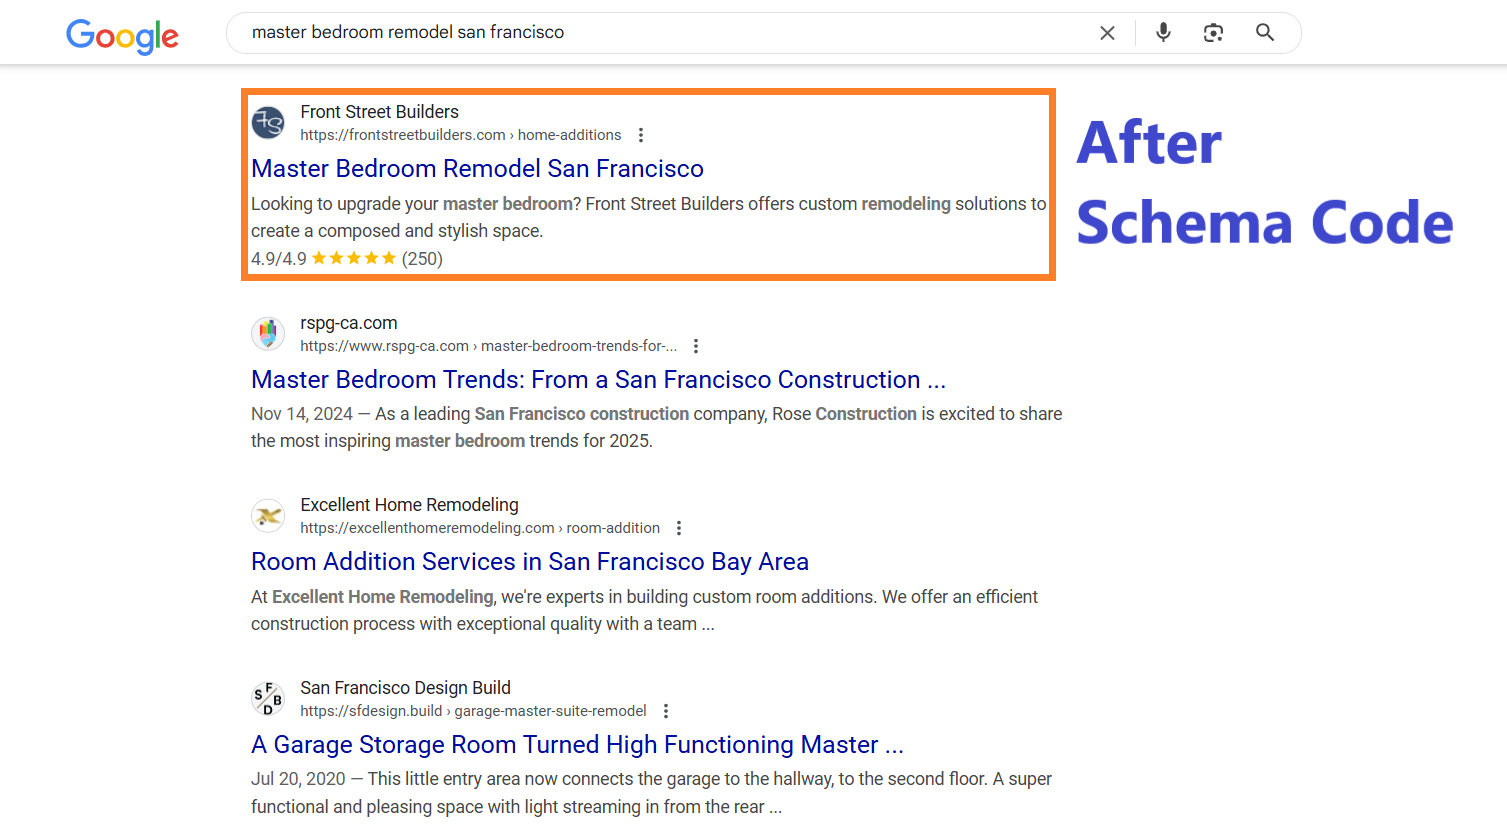Open "Room Addition Services in San Francisco Bay Area"
Screen dimensions: 1507x839
(x=529, y=562)
